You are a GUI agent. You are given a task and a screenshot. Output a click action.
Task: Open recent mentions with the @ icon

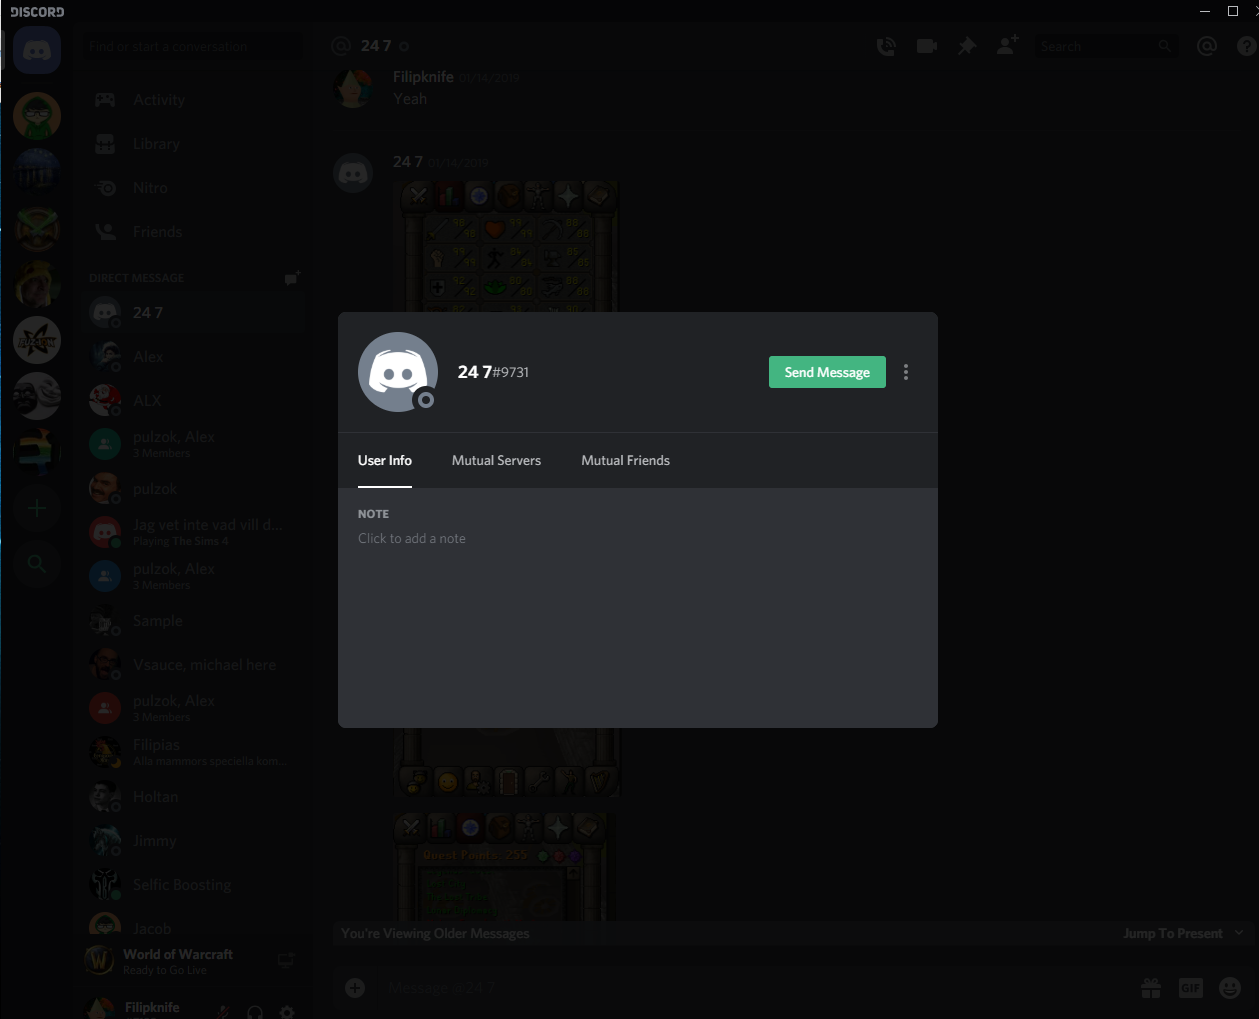[x=1207, y=46]
